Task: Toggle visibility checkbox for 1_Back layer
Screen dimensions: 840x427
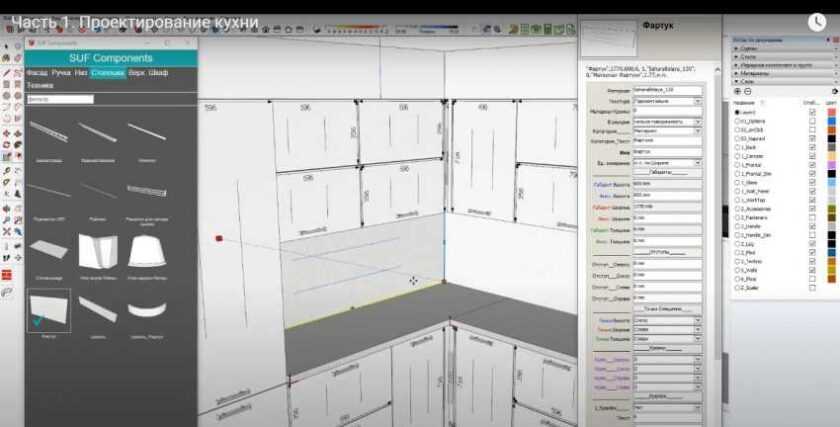Action: [811, 146]
